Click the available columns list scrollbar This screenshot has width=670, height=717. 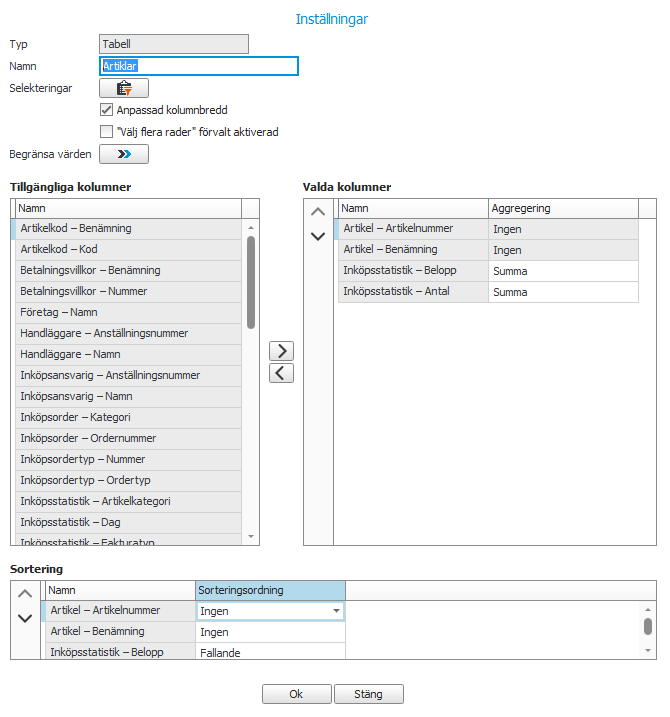pos(251,300)
